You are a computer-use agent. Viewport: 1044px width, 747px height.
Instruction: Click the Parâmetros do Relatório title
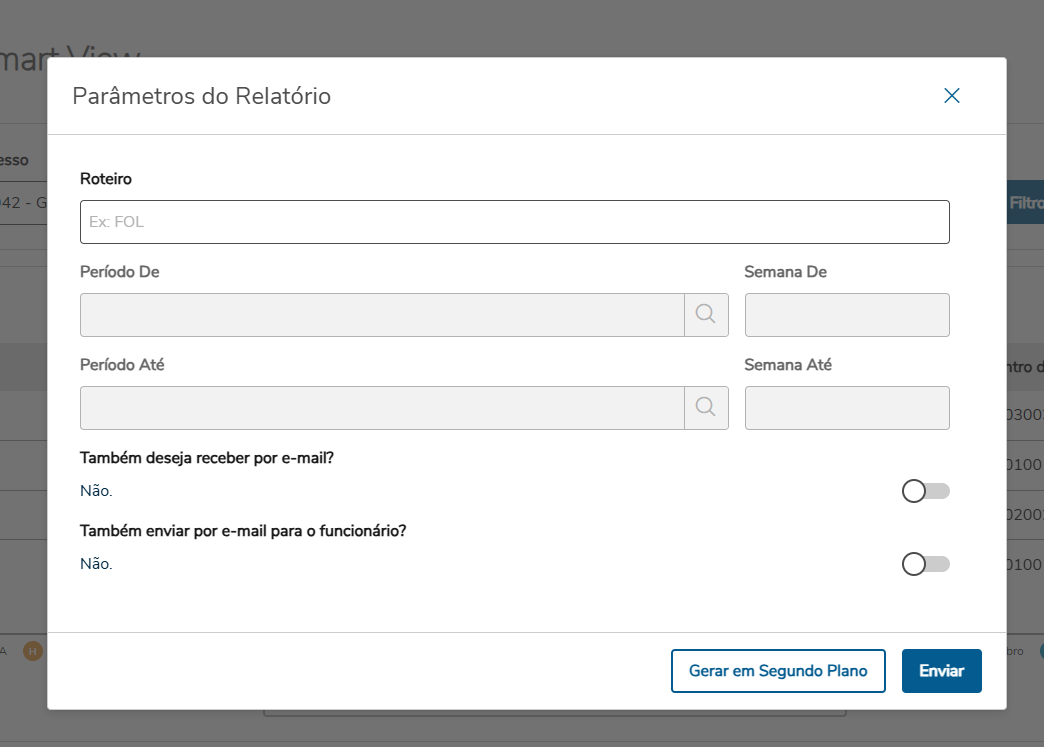[201, 96]
